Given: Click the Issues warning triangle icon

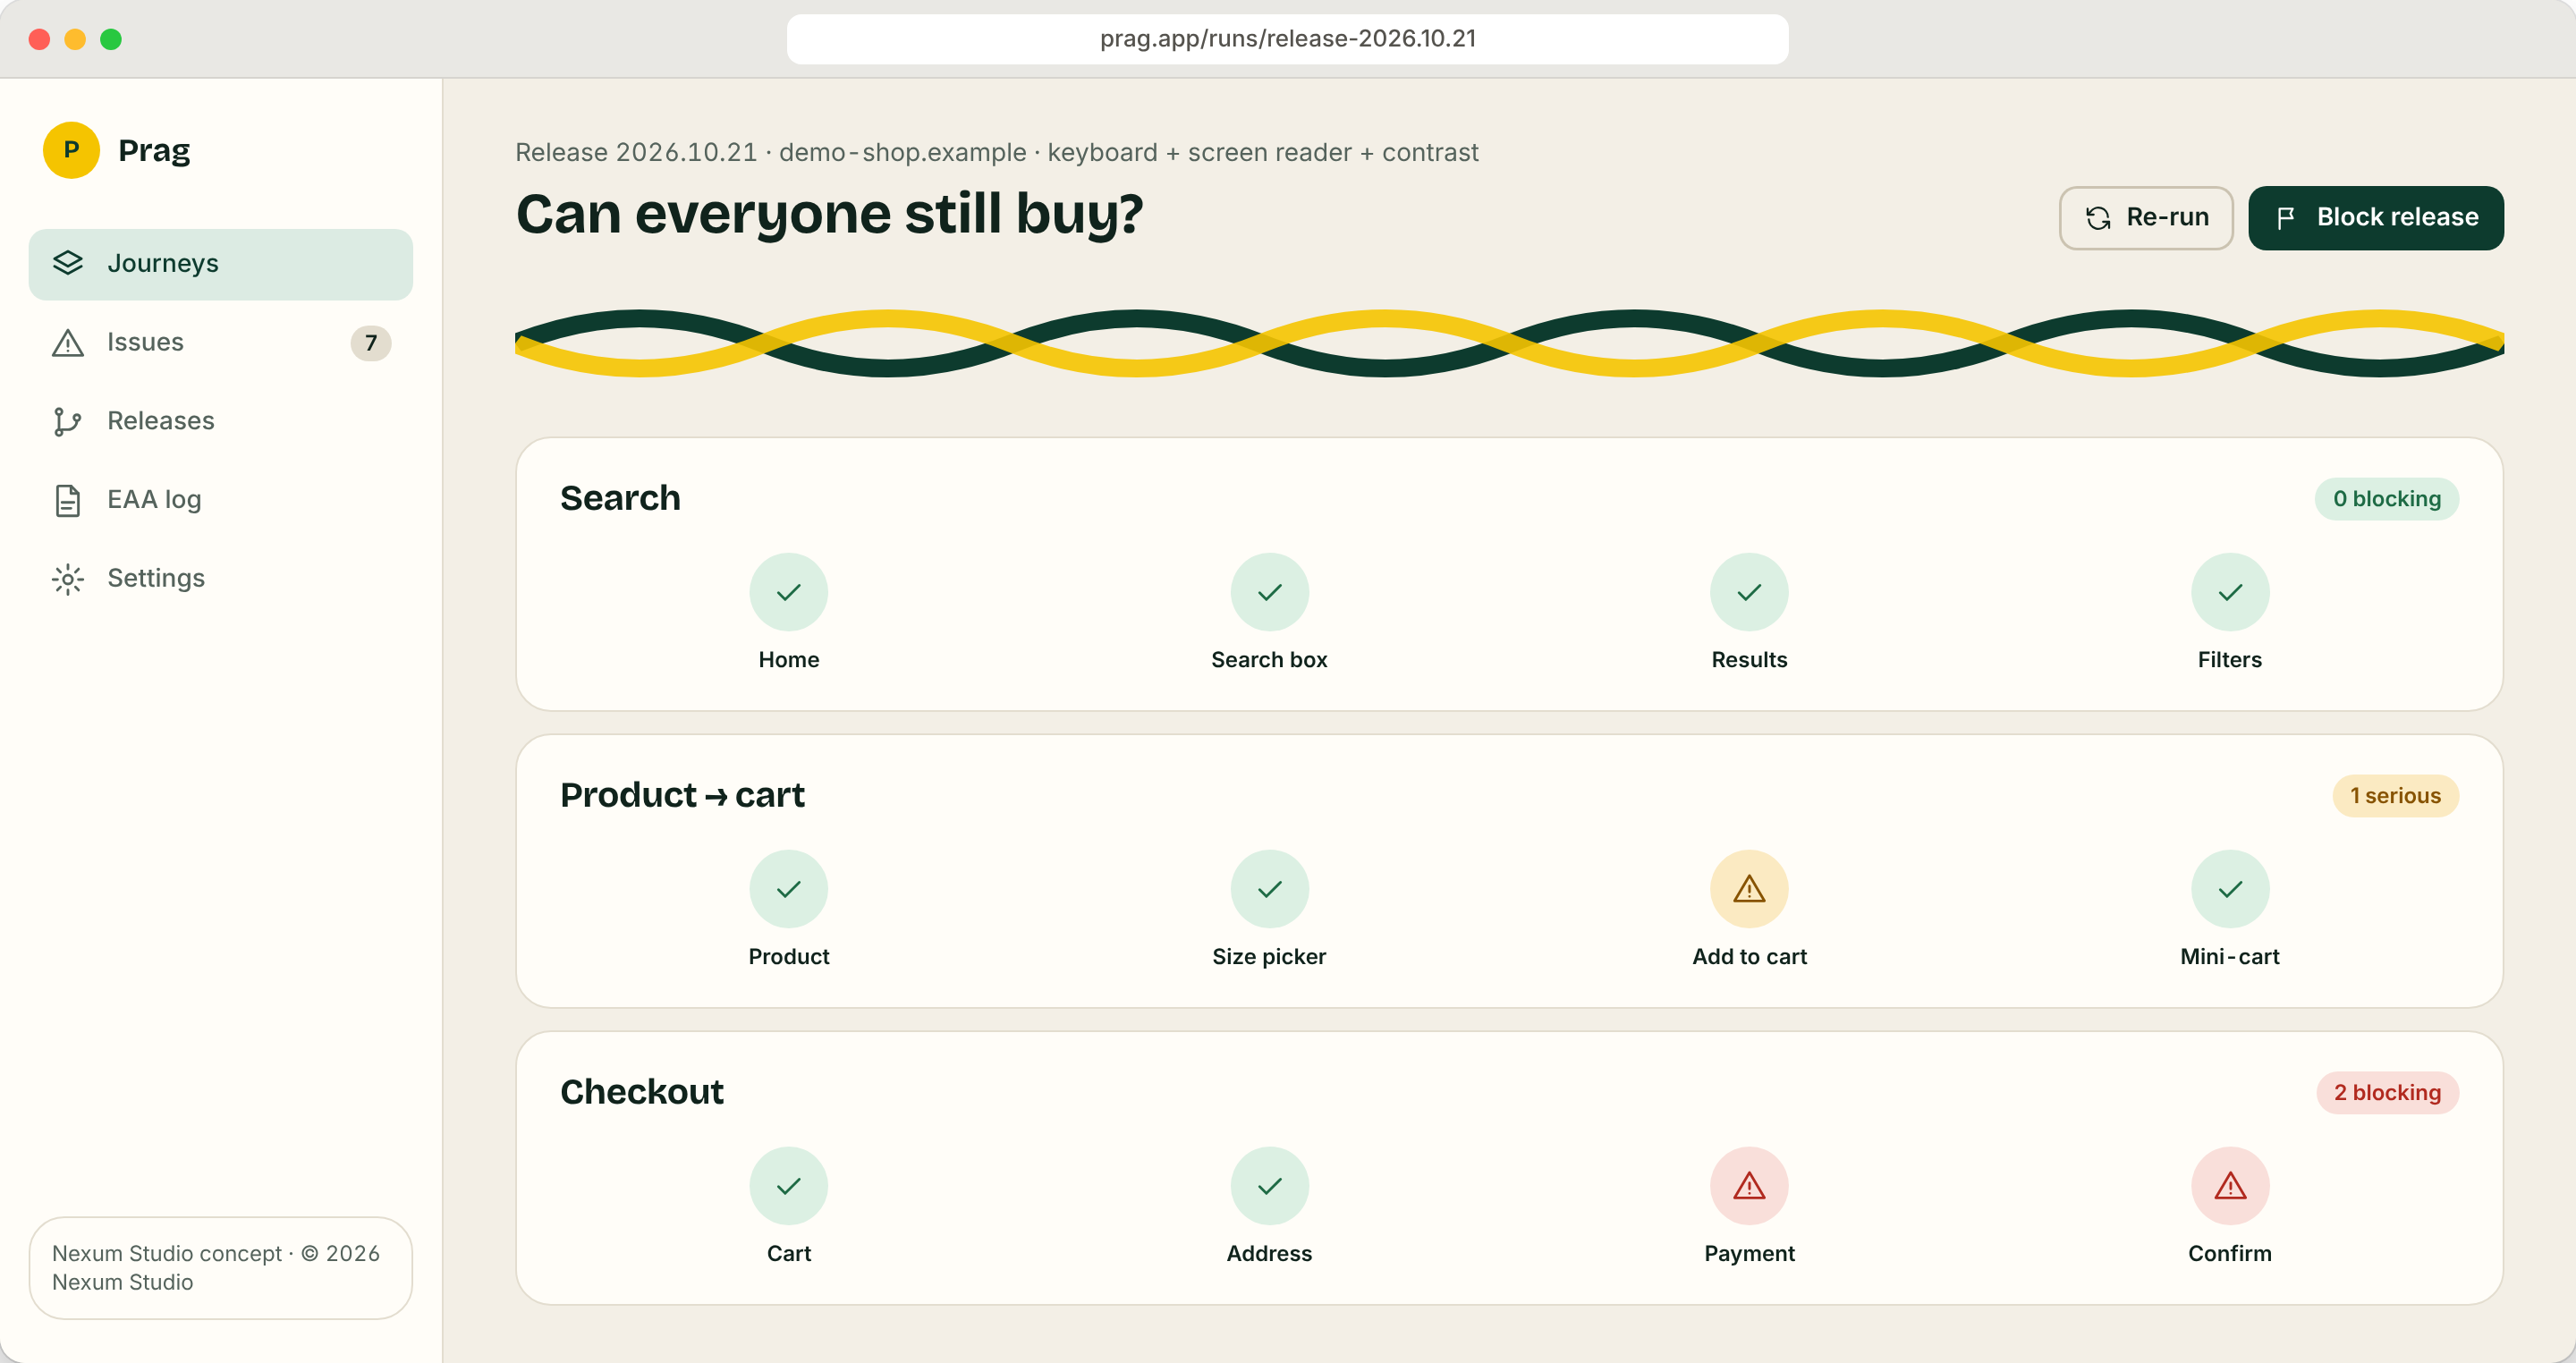Looking at the screenshot, I should pos(67,343).
